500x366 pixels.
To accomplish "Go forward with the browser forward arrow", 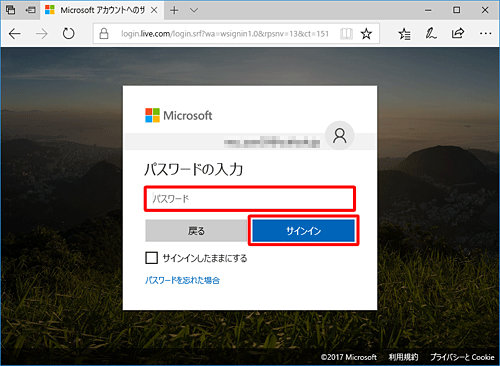I will 42,34.
